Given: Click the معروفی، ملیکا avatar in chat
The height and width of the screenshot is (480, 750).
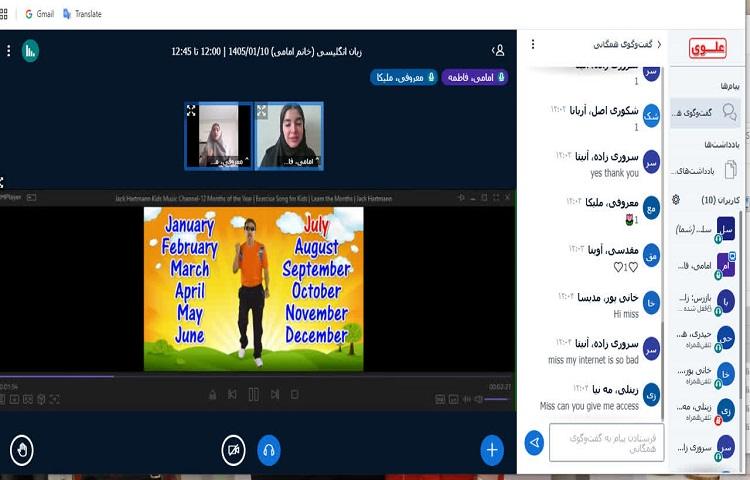Looking at the screenshot, I should [x=651, y=208].
